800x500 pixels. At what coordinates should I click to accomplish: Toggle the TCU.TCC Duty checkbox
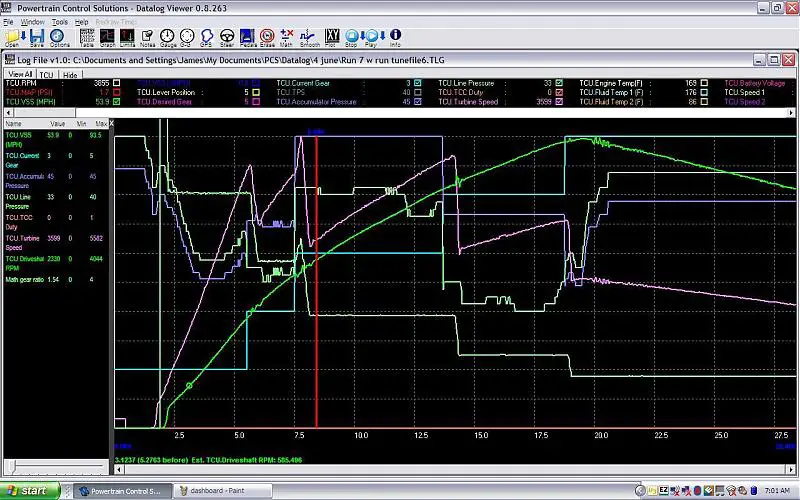tap(560, 92)
